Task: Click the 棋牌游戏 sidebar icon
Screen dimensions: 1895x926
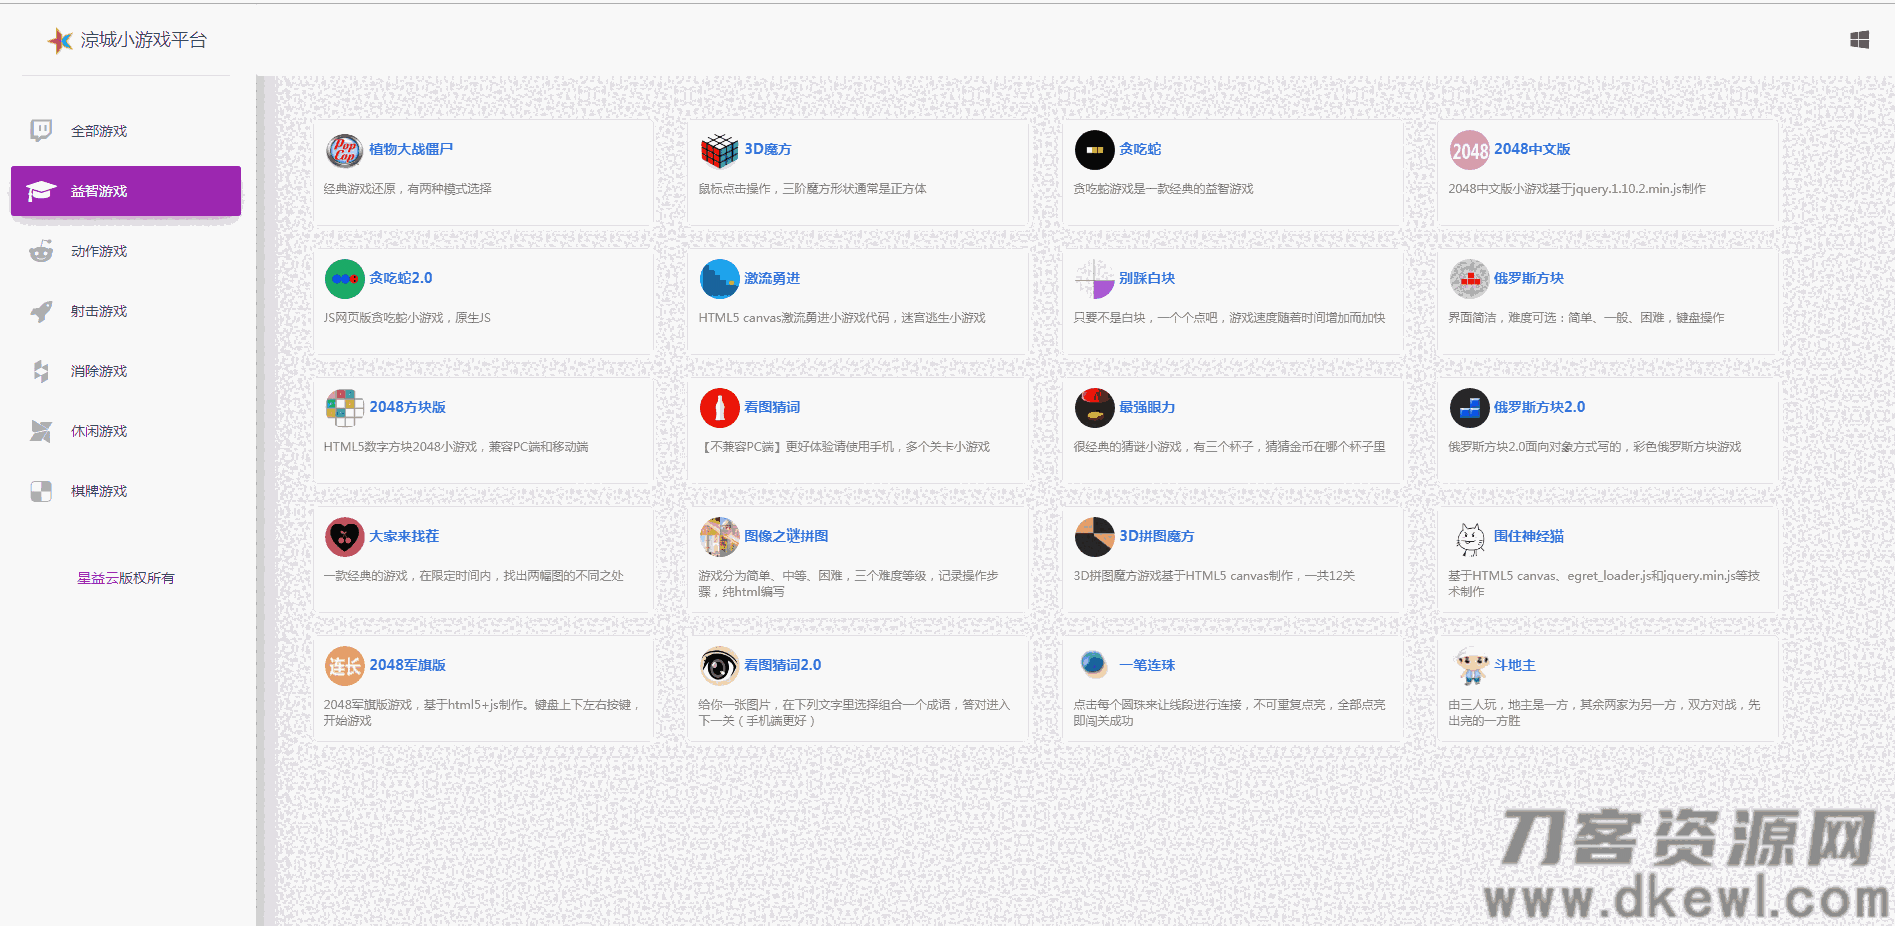Action: tap(41, 491)
